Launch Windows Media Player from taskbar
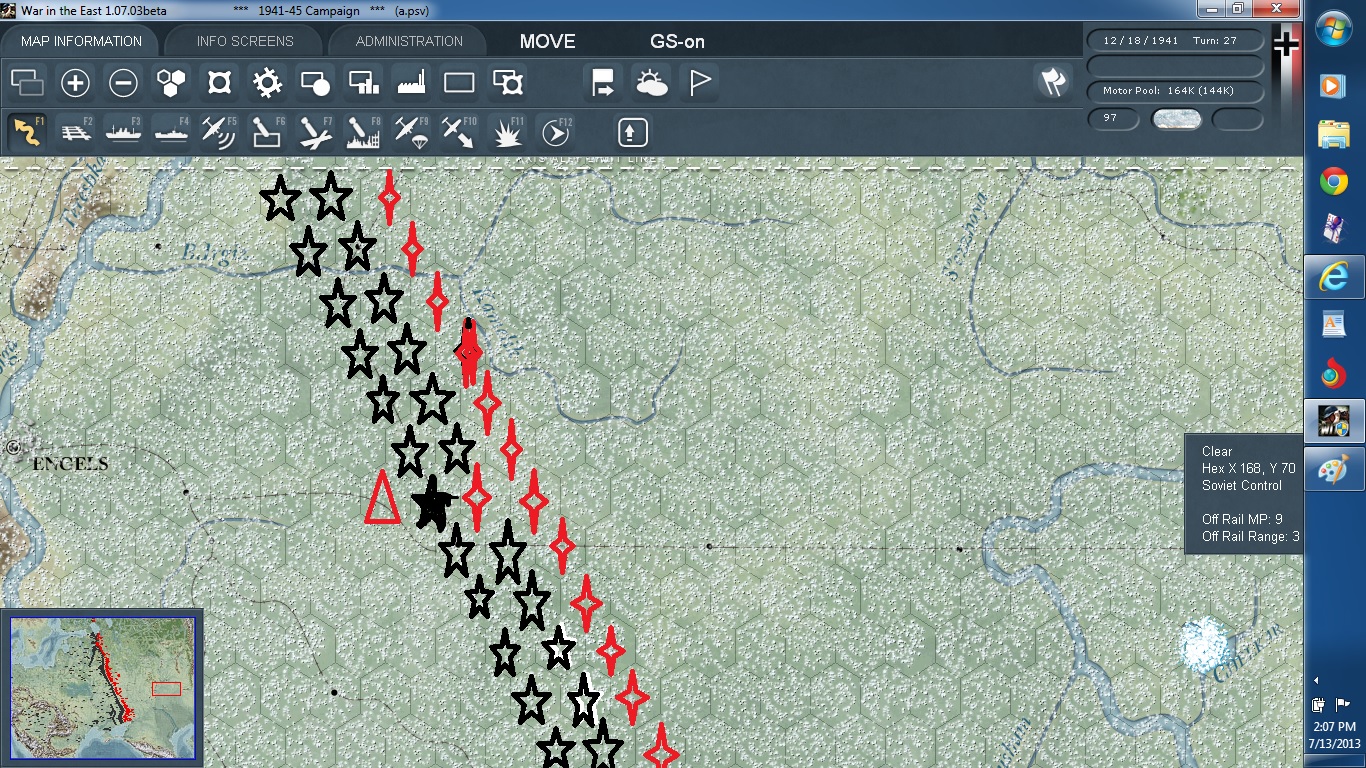 pos(1334,85)
